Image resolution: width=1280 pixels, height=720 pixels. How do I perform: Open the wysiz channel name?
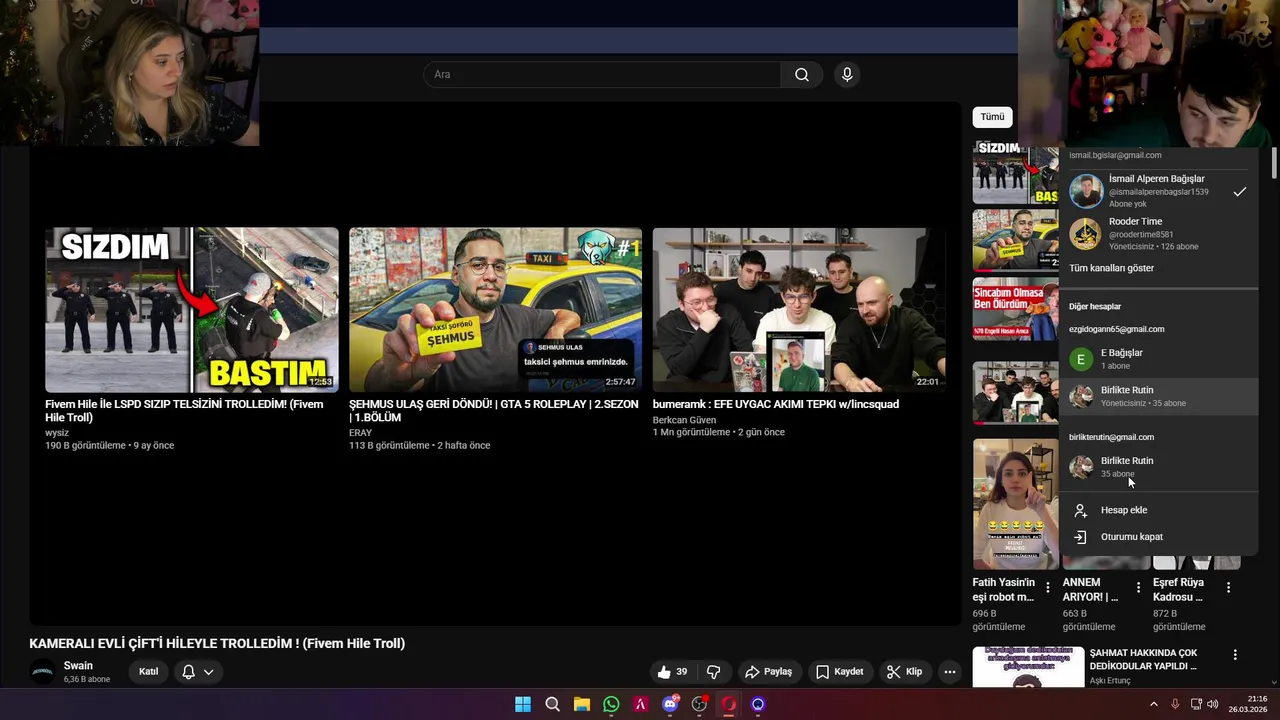57,433
